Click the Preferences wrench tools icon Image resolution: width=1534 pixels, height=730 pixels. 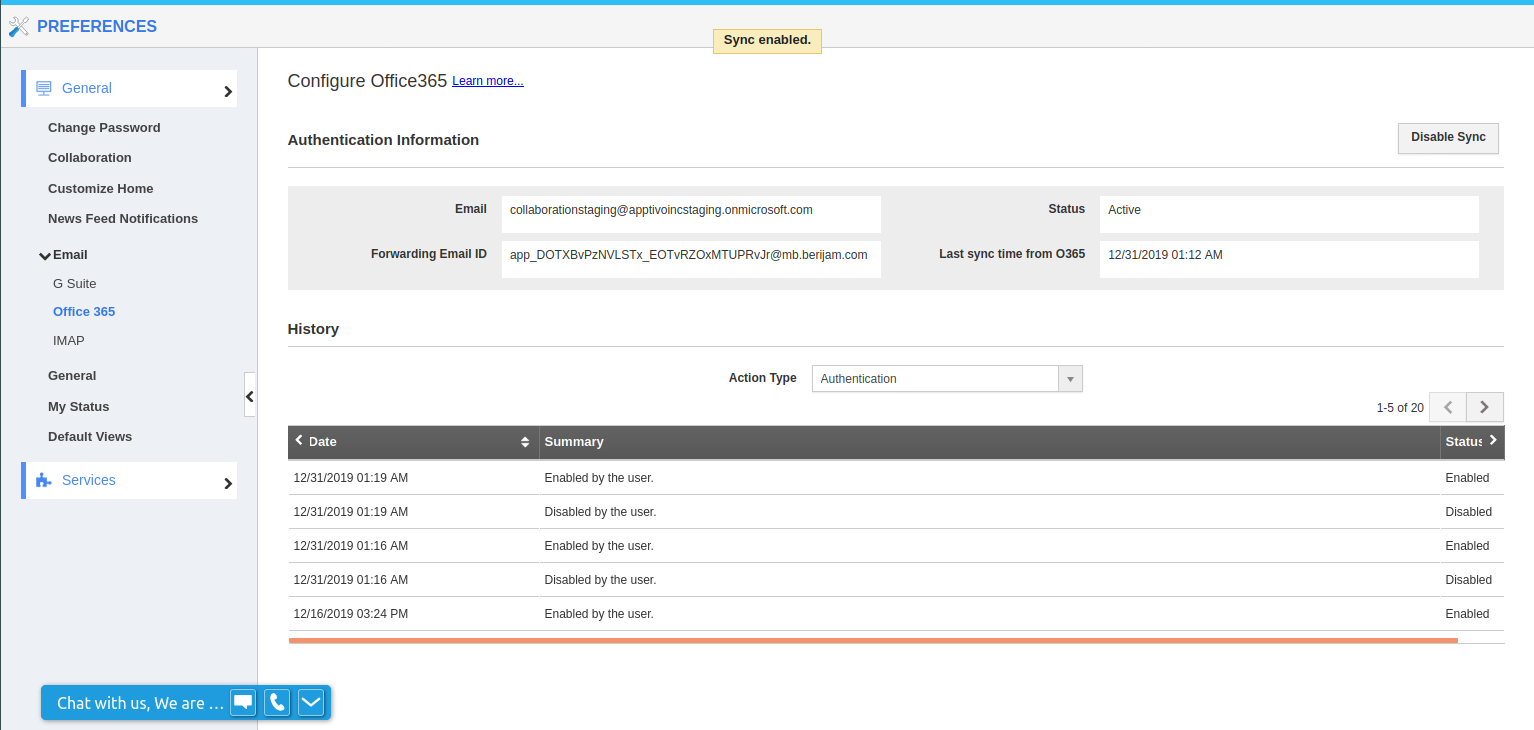(18, 27)
